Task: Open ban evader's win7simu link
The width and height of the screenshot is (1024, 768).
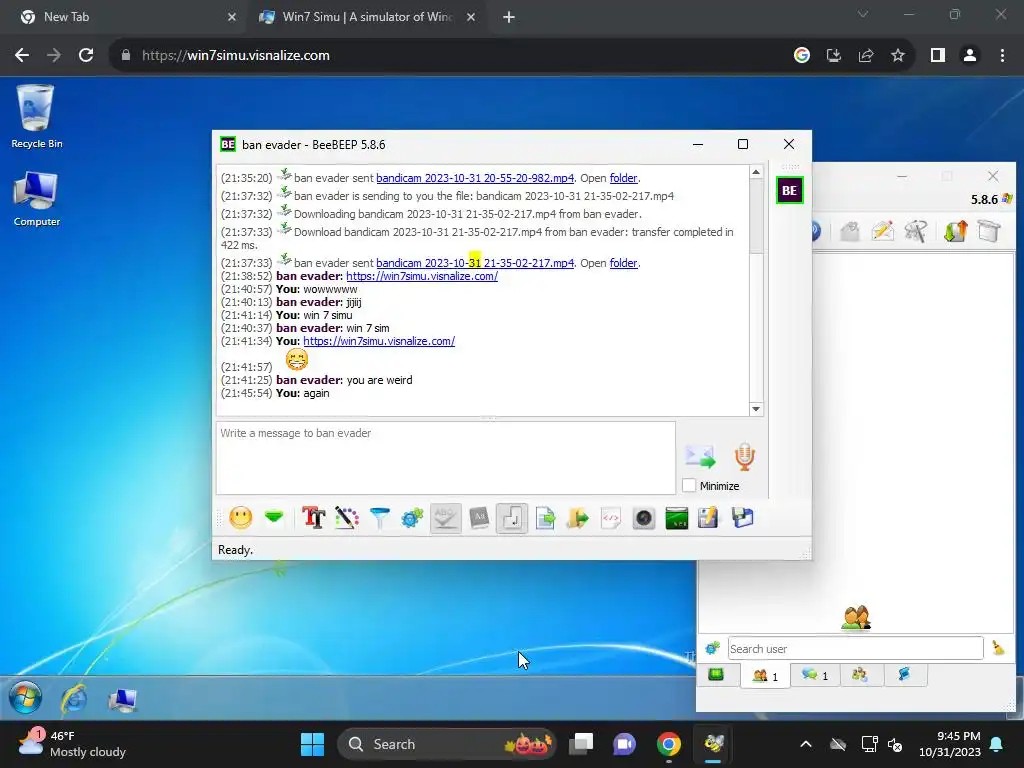Action: pyautogui.click(x=422, y=276)
